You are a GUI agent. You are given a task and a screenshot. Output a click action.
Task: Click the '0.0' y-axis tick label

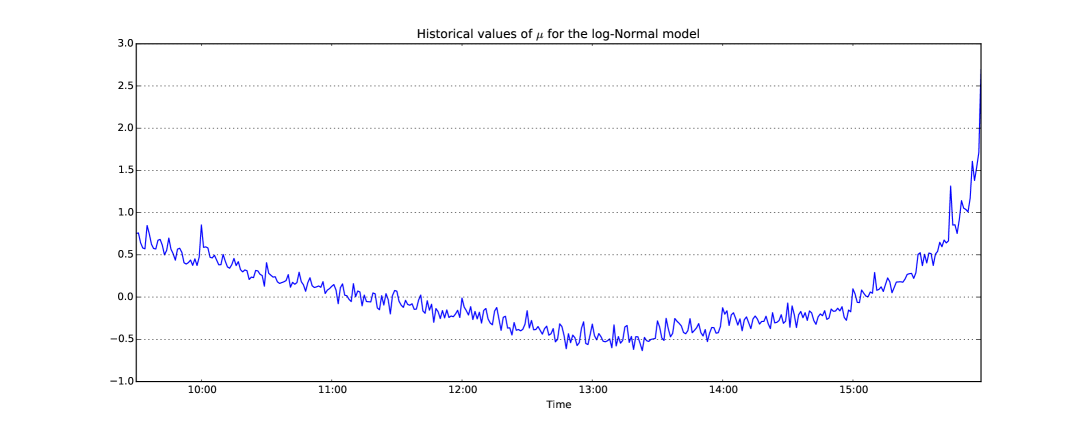(124, 298)
